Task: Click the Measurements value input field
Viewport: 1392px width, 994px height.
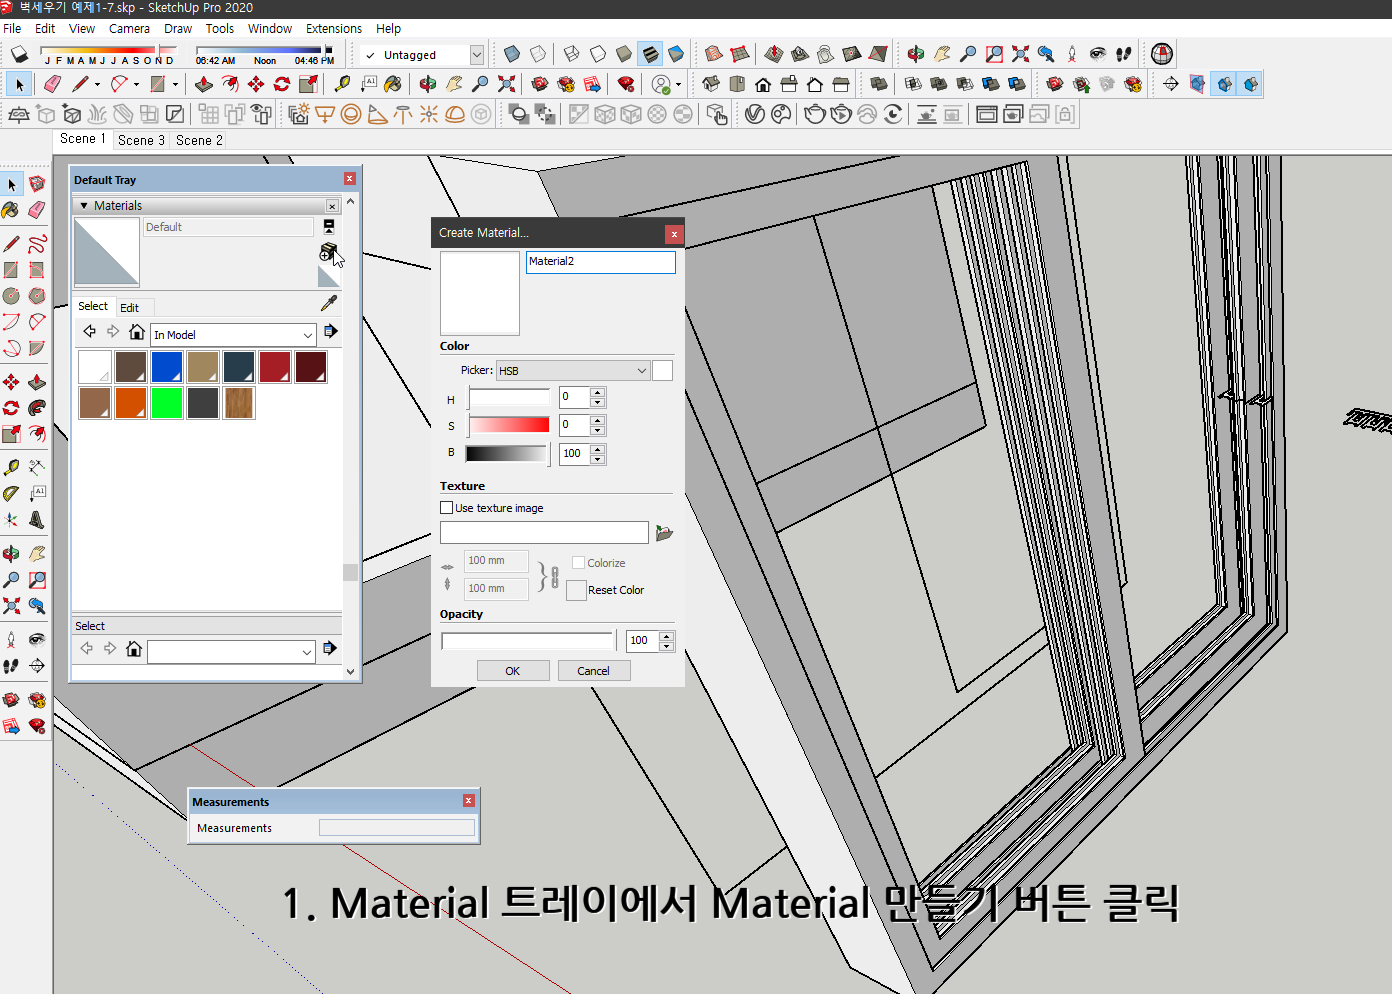Action: coord(397,828)
